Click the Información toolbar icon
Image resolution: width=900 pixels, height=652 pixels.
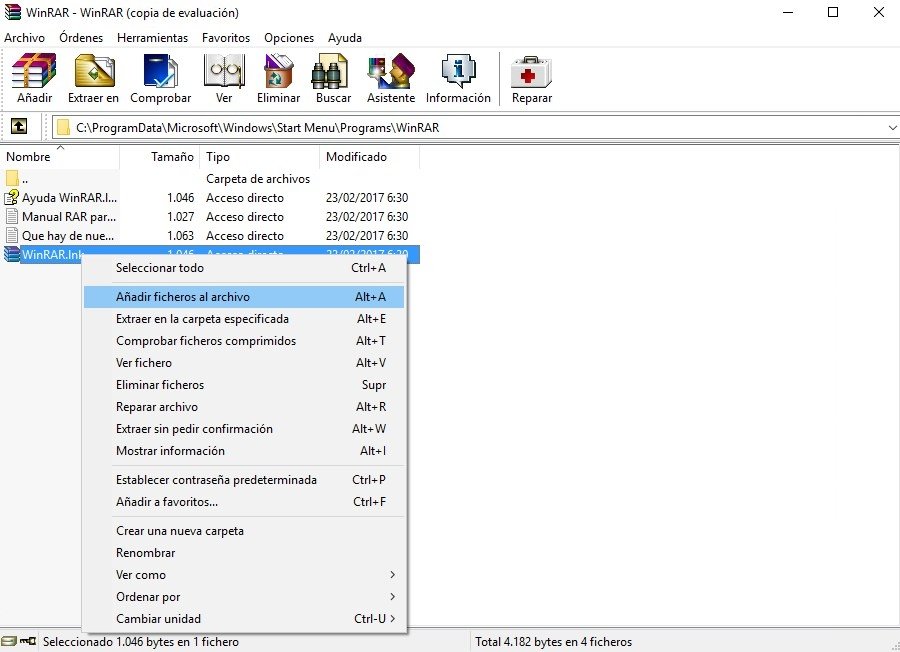pos(459,71)
